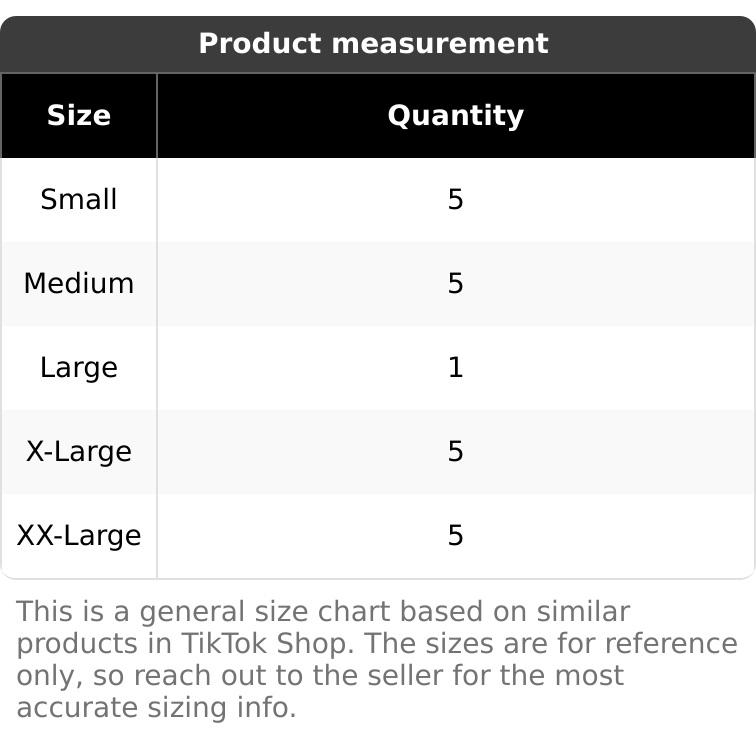Select the XX-Large size cell
The height and width of the screenshot is (740, 756).
click(x=78, y=536)
